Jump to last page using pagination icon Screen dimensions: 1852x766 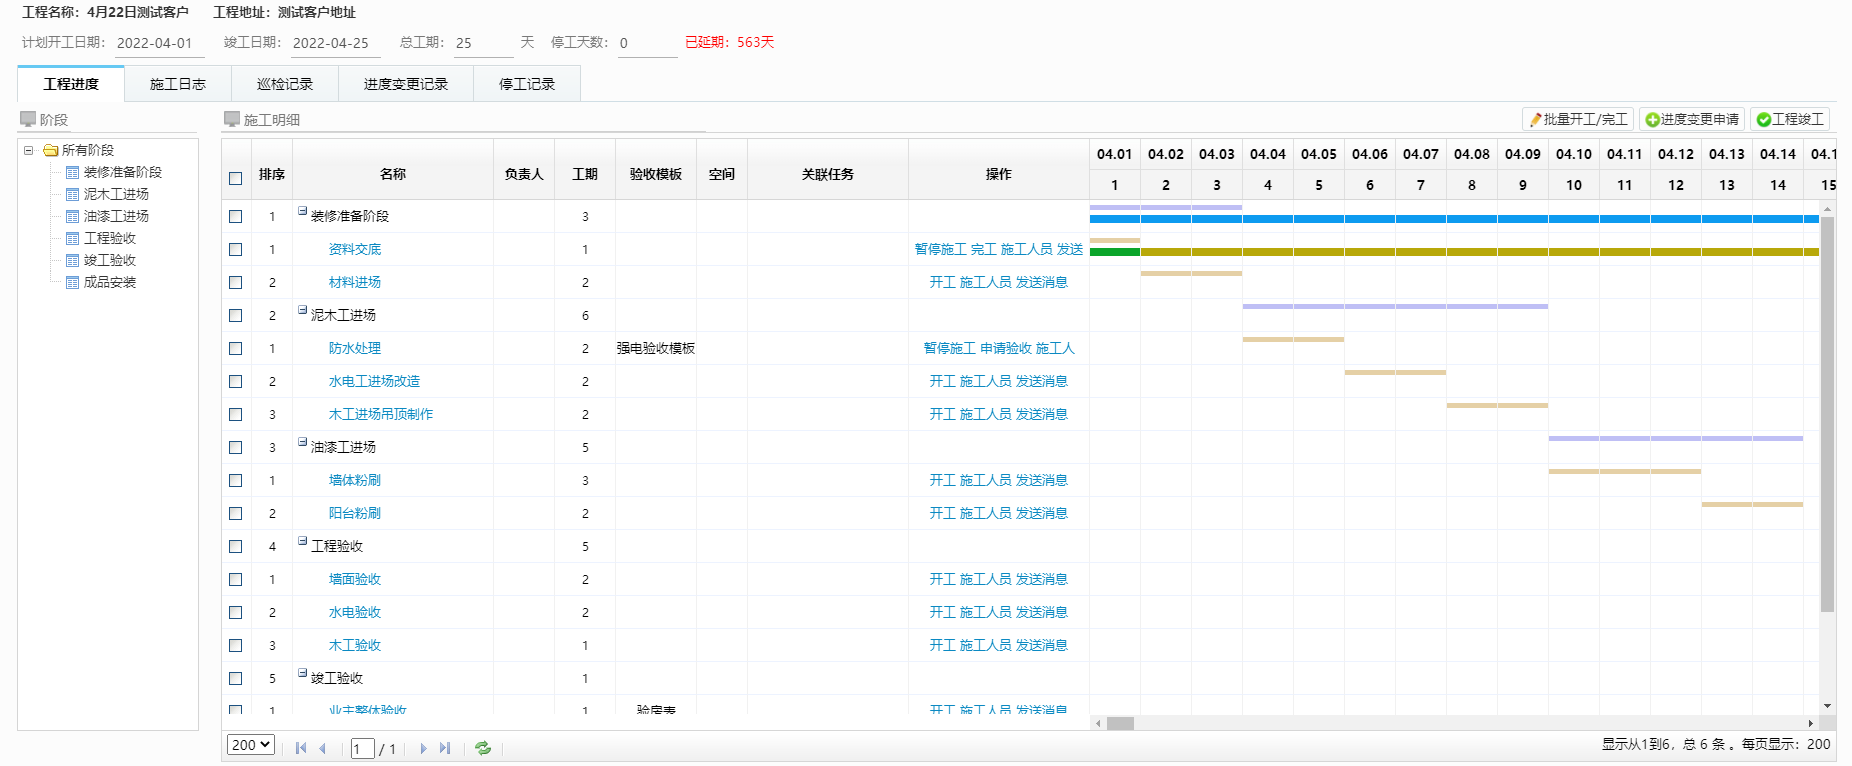coord(445,748)
